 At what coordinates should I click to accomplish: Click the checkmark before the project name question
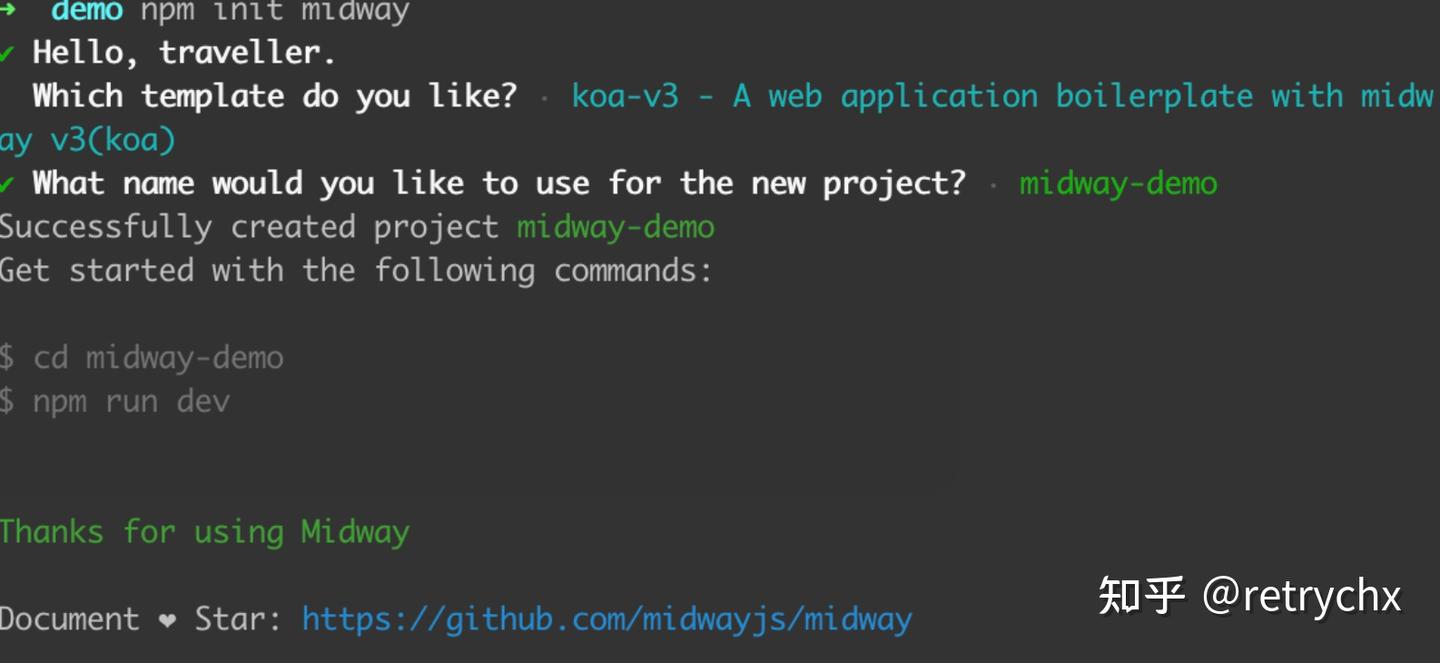click(x=7, y=184)
